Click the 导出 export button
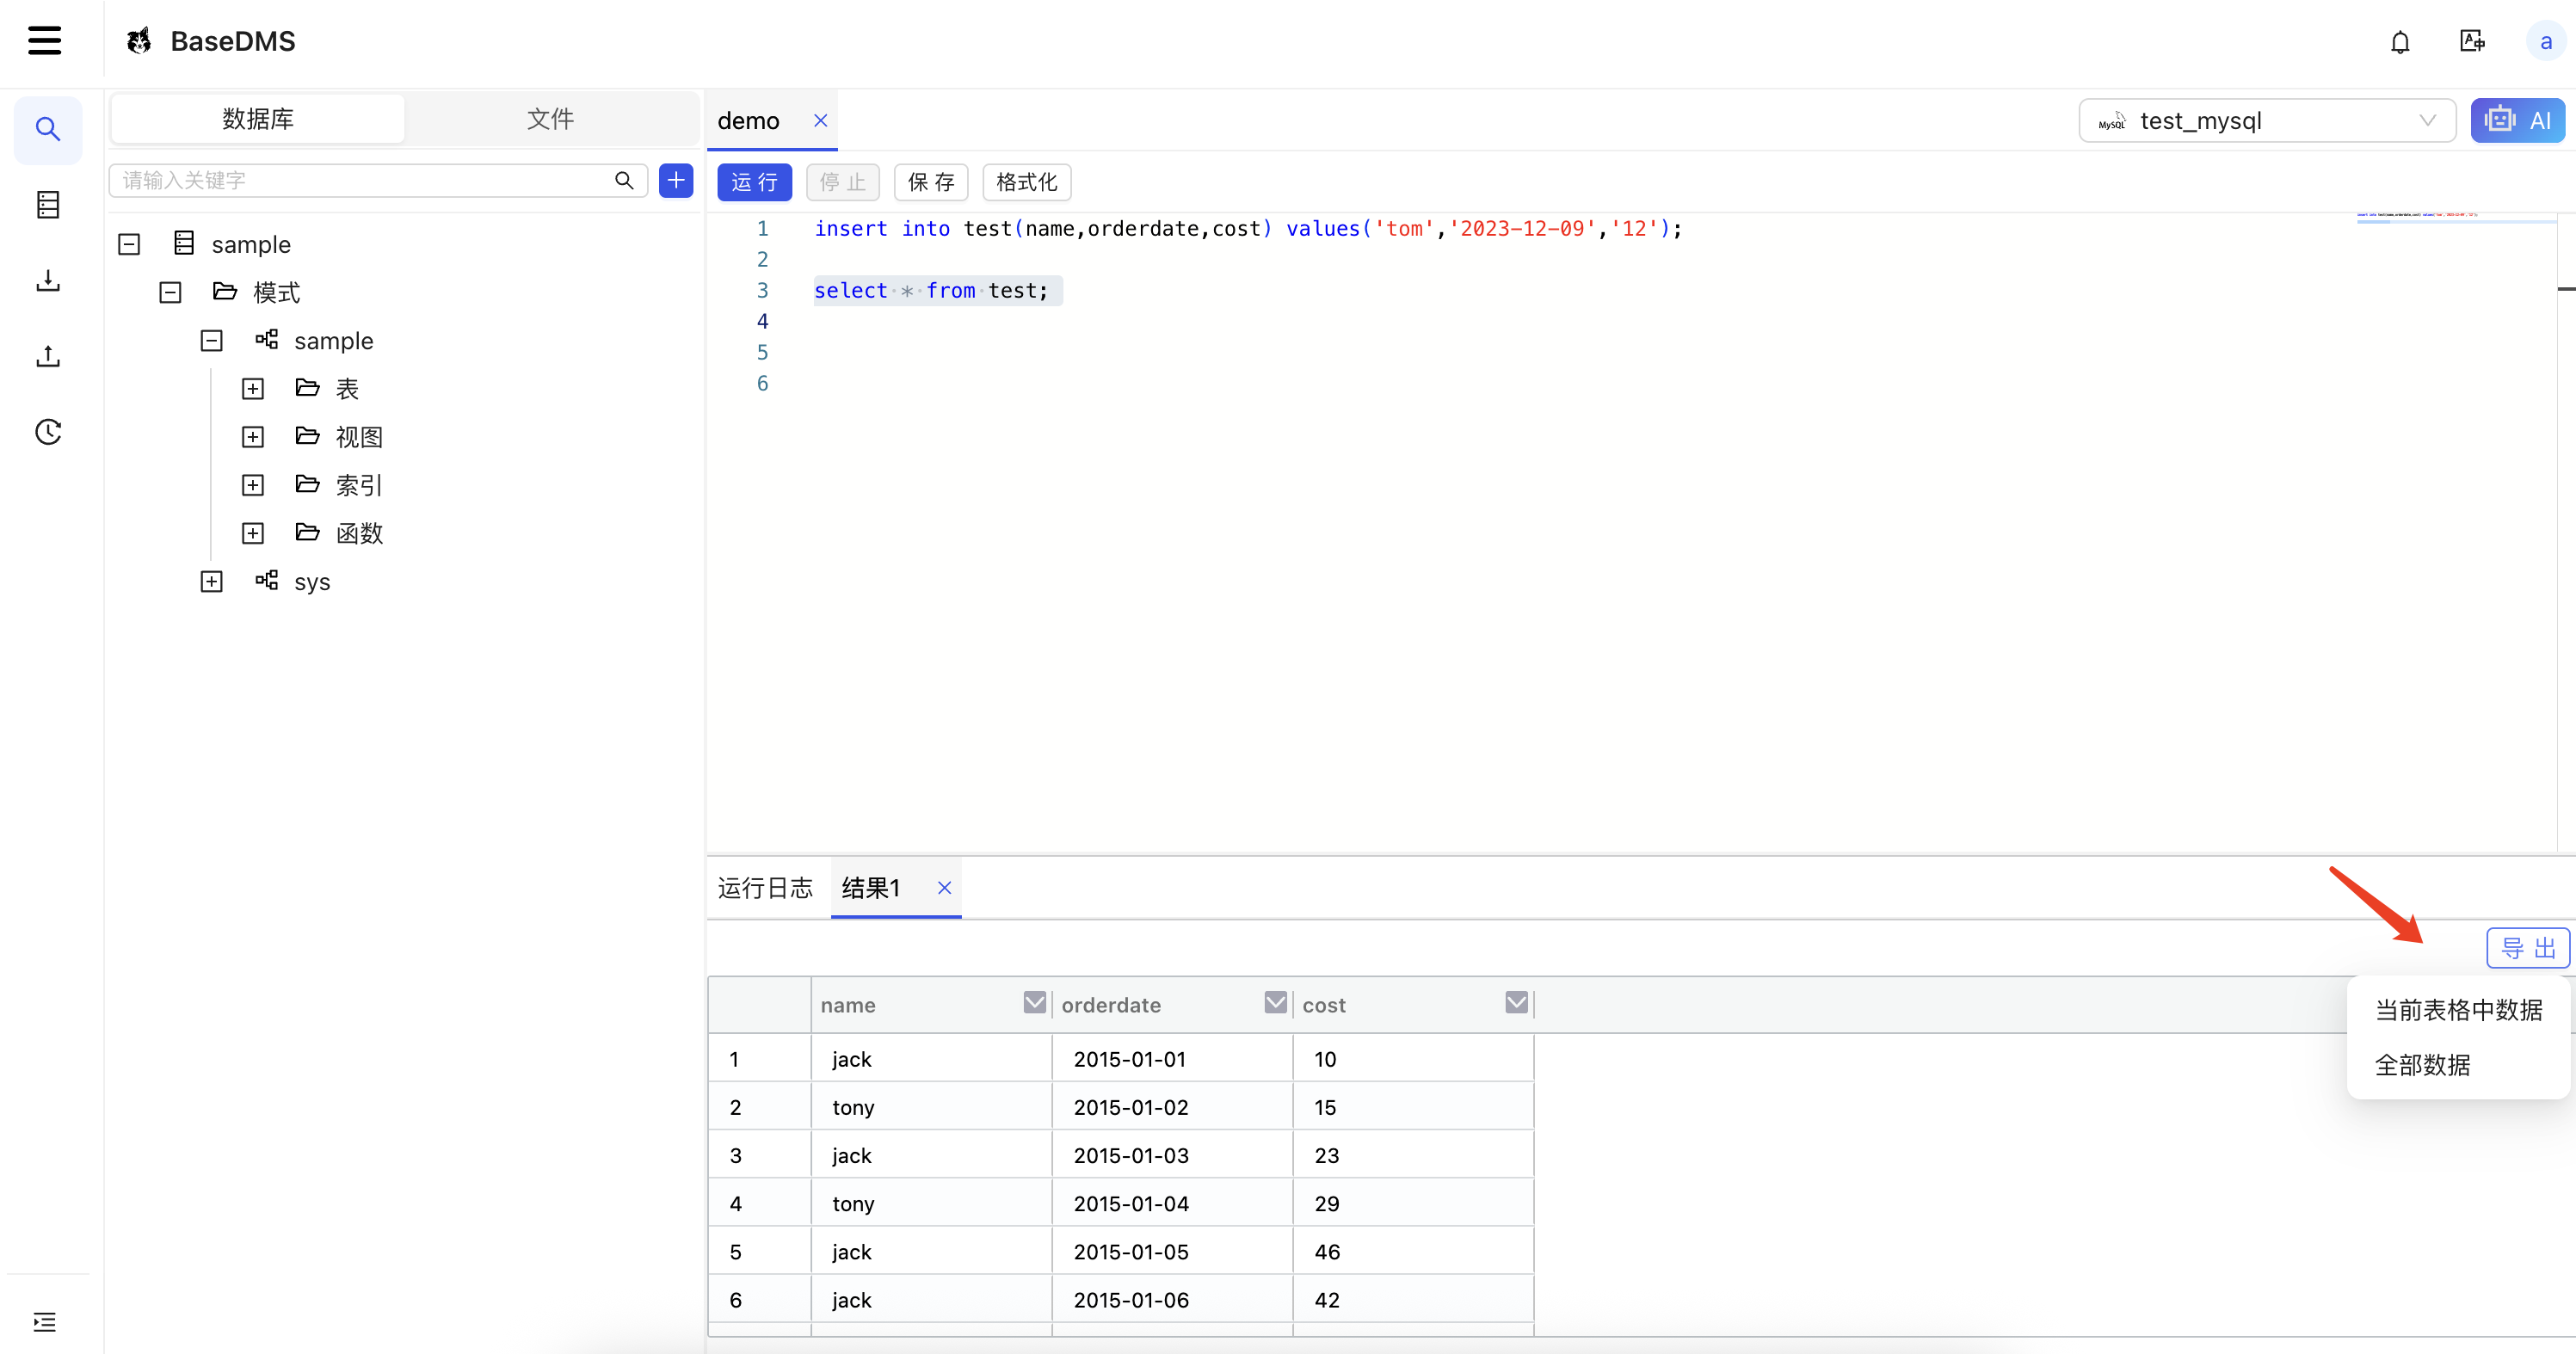This screenshot has height=1354, width=2576. coord(2528,948)
